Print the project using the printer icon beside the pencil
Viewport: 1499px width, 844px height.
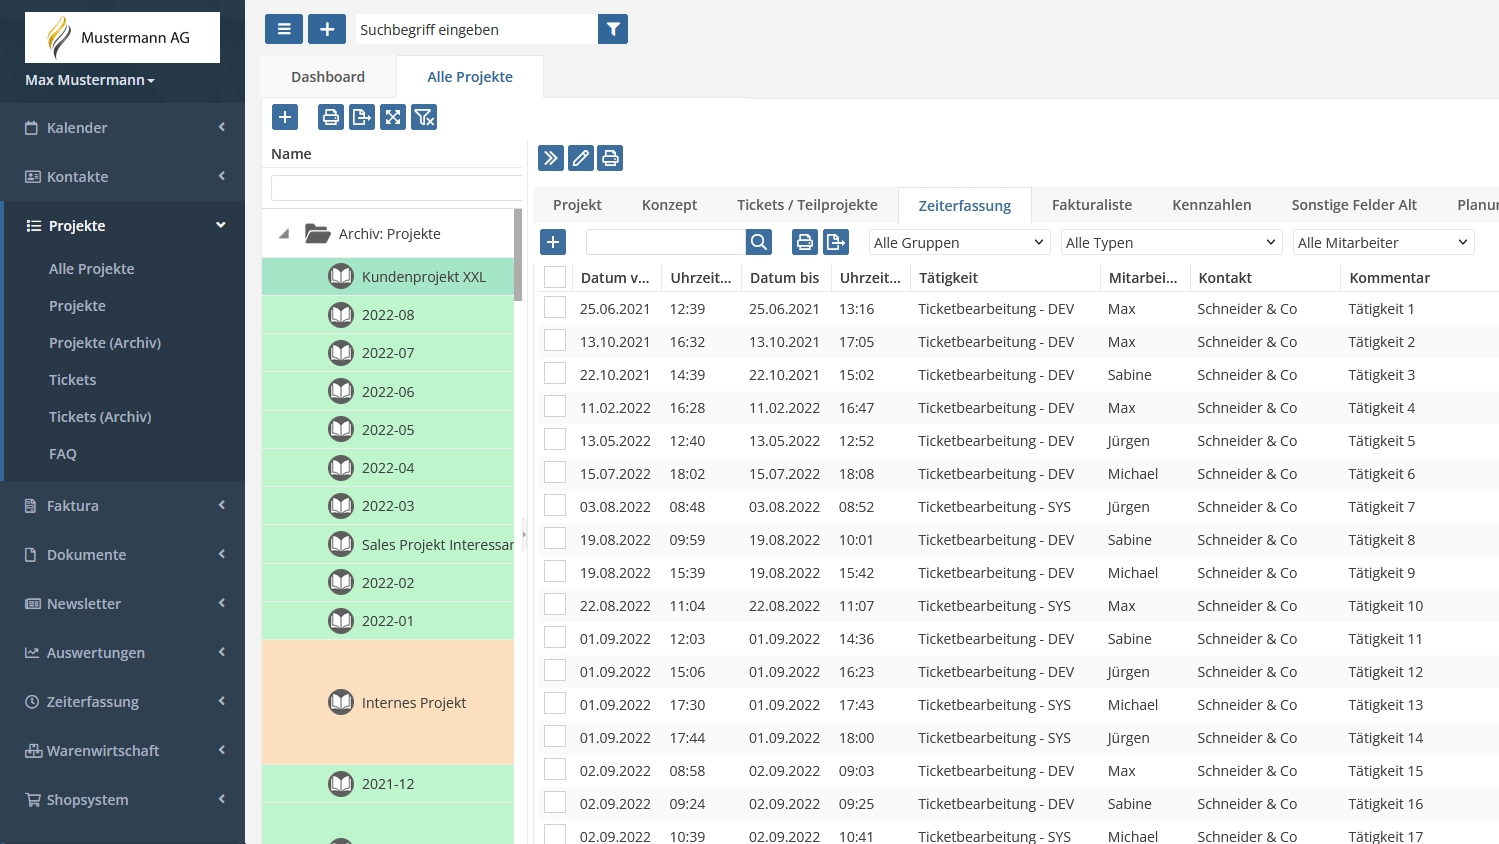point(610,158)
